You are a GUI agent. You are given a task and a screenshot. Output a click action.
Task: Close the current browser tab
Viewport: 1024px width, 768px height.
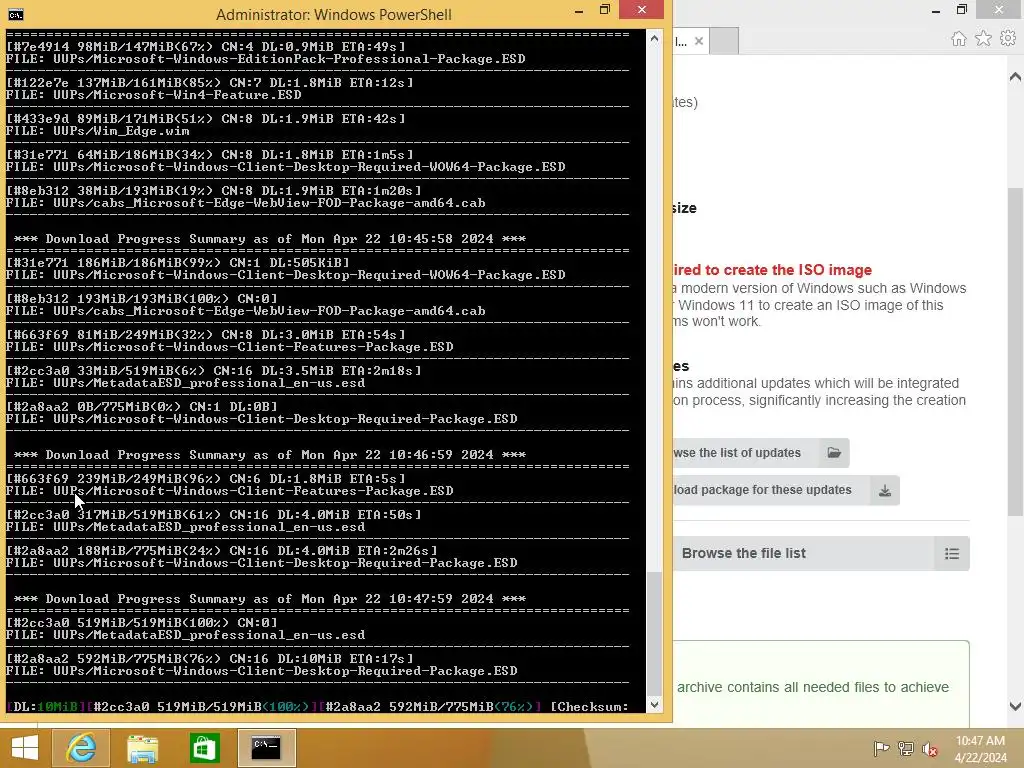point(699,41)
